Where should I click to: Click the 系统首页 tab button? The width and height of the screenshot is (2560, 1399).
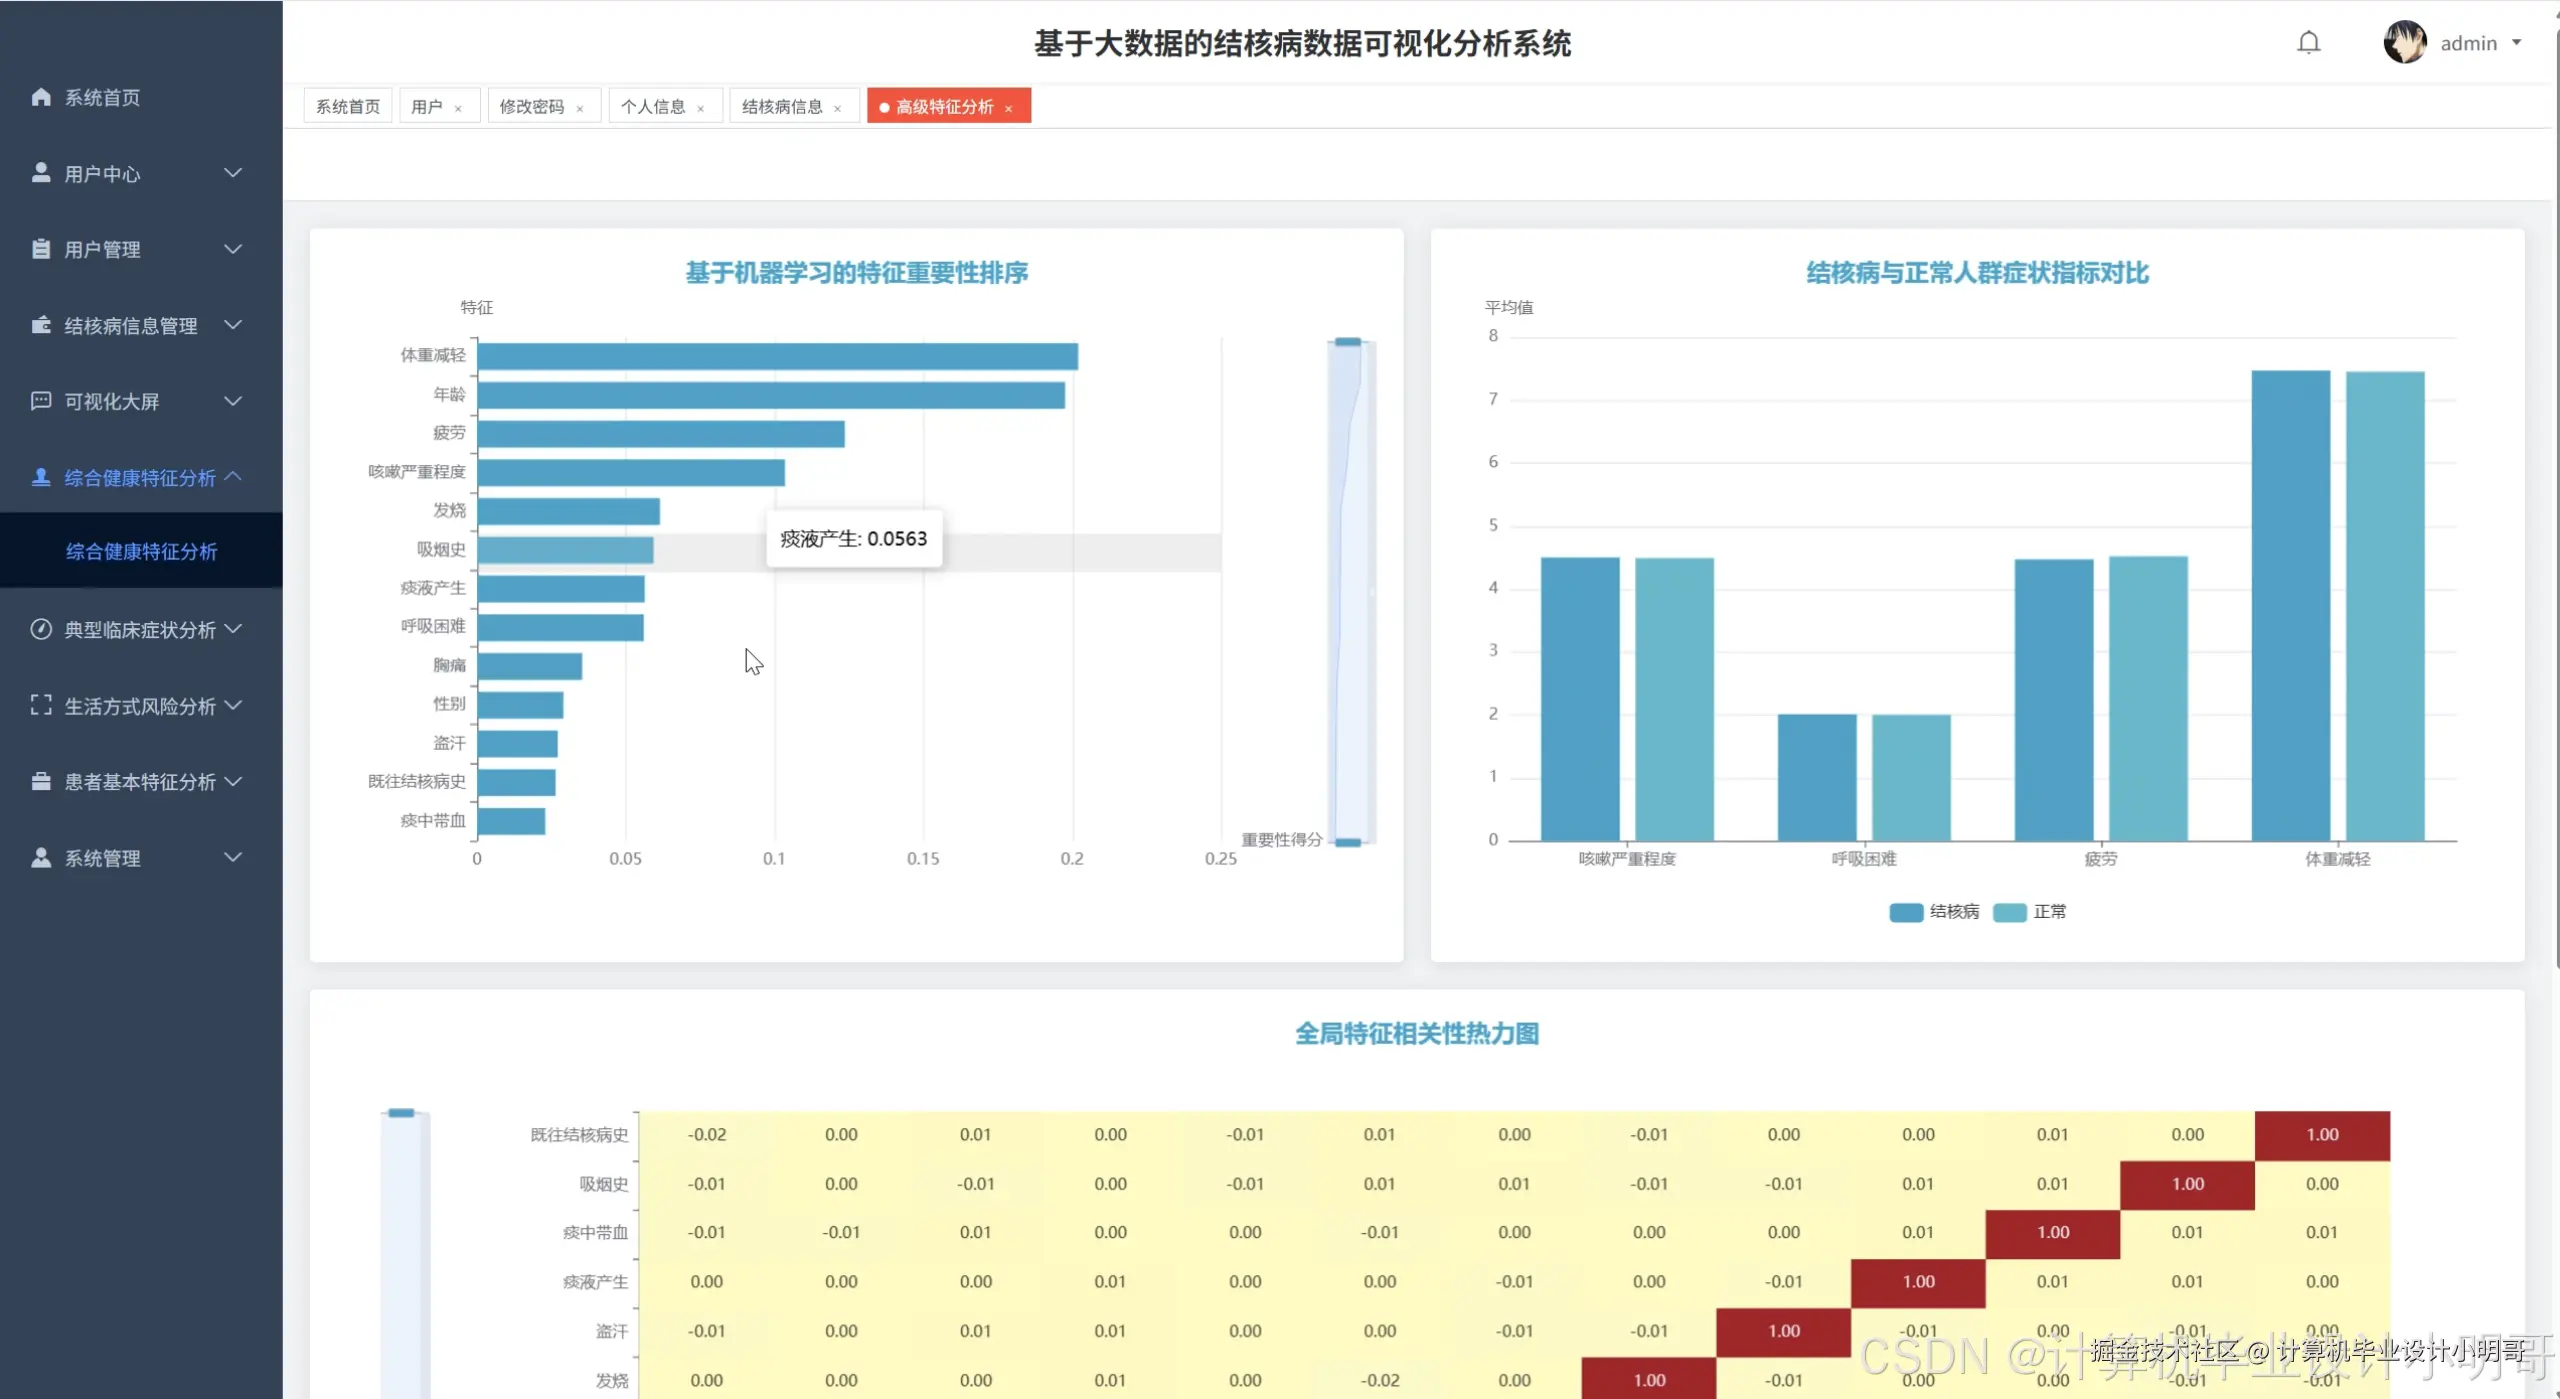point(348,107)
